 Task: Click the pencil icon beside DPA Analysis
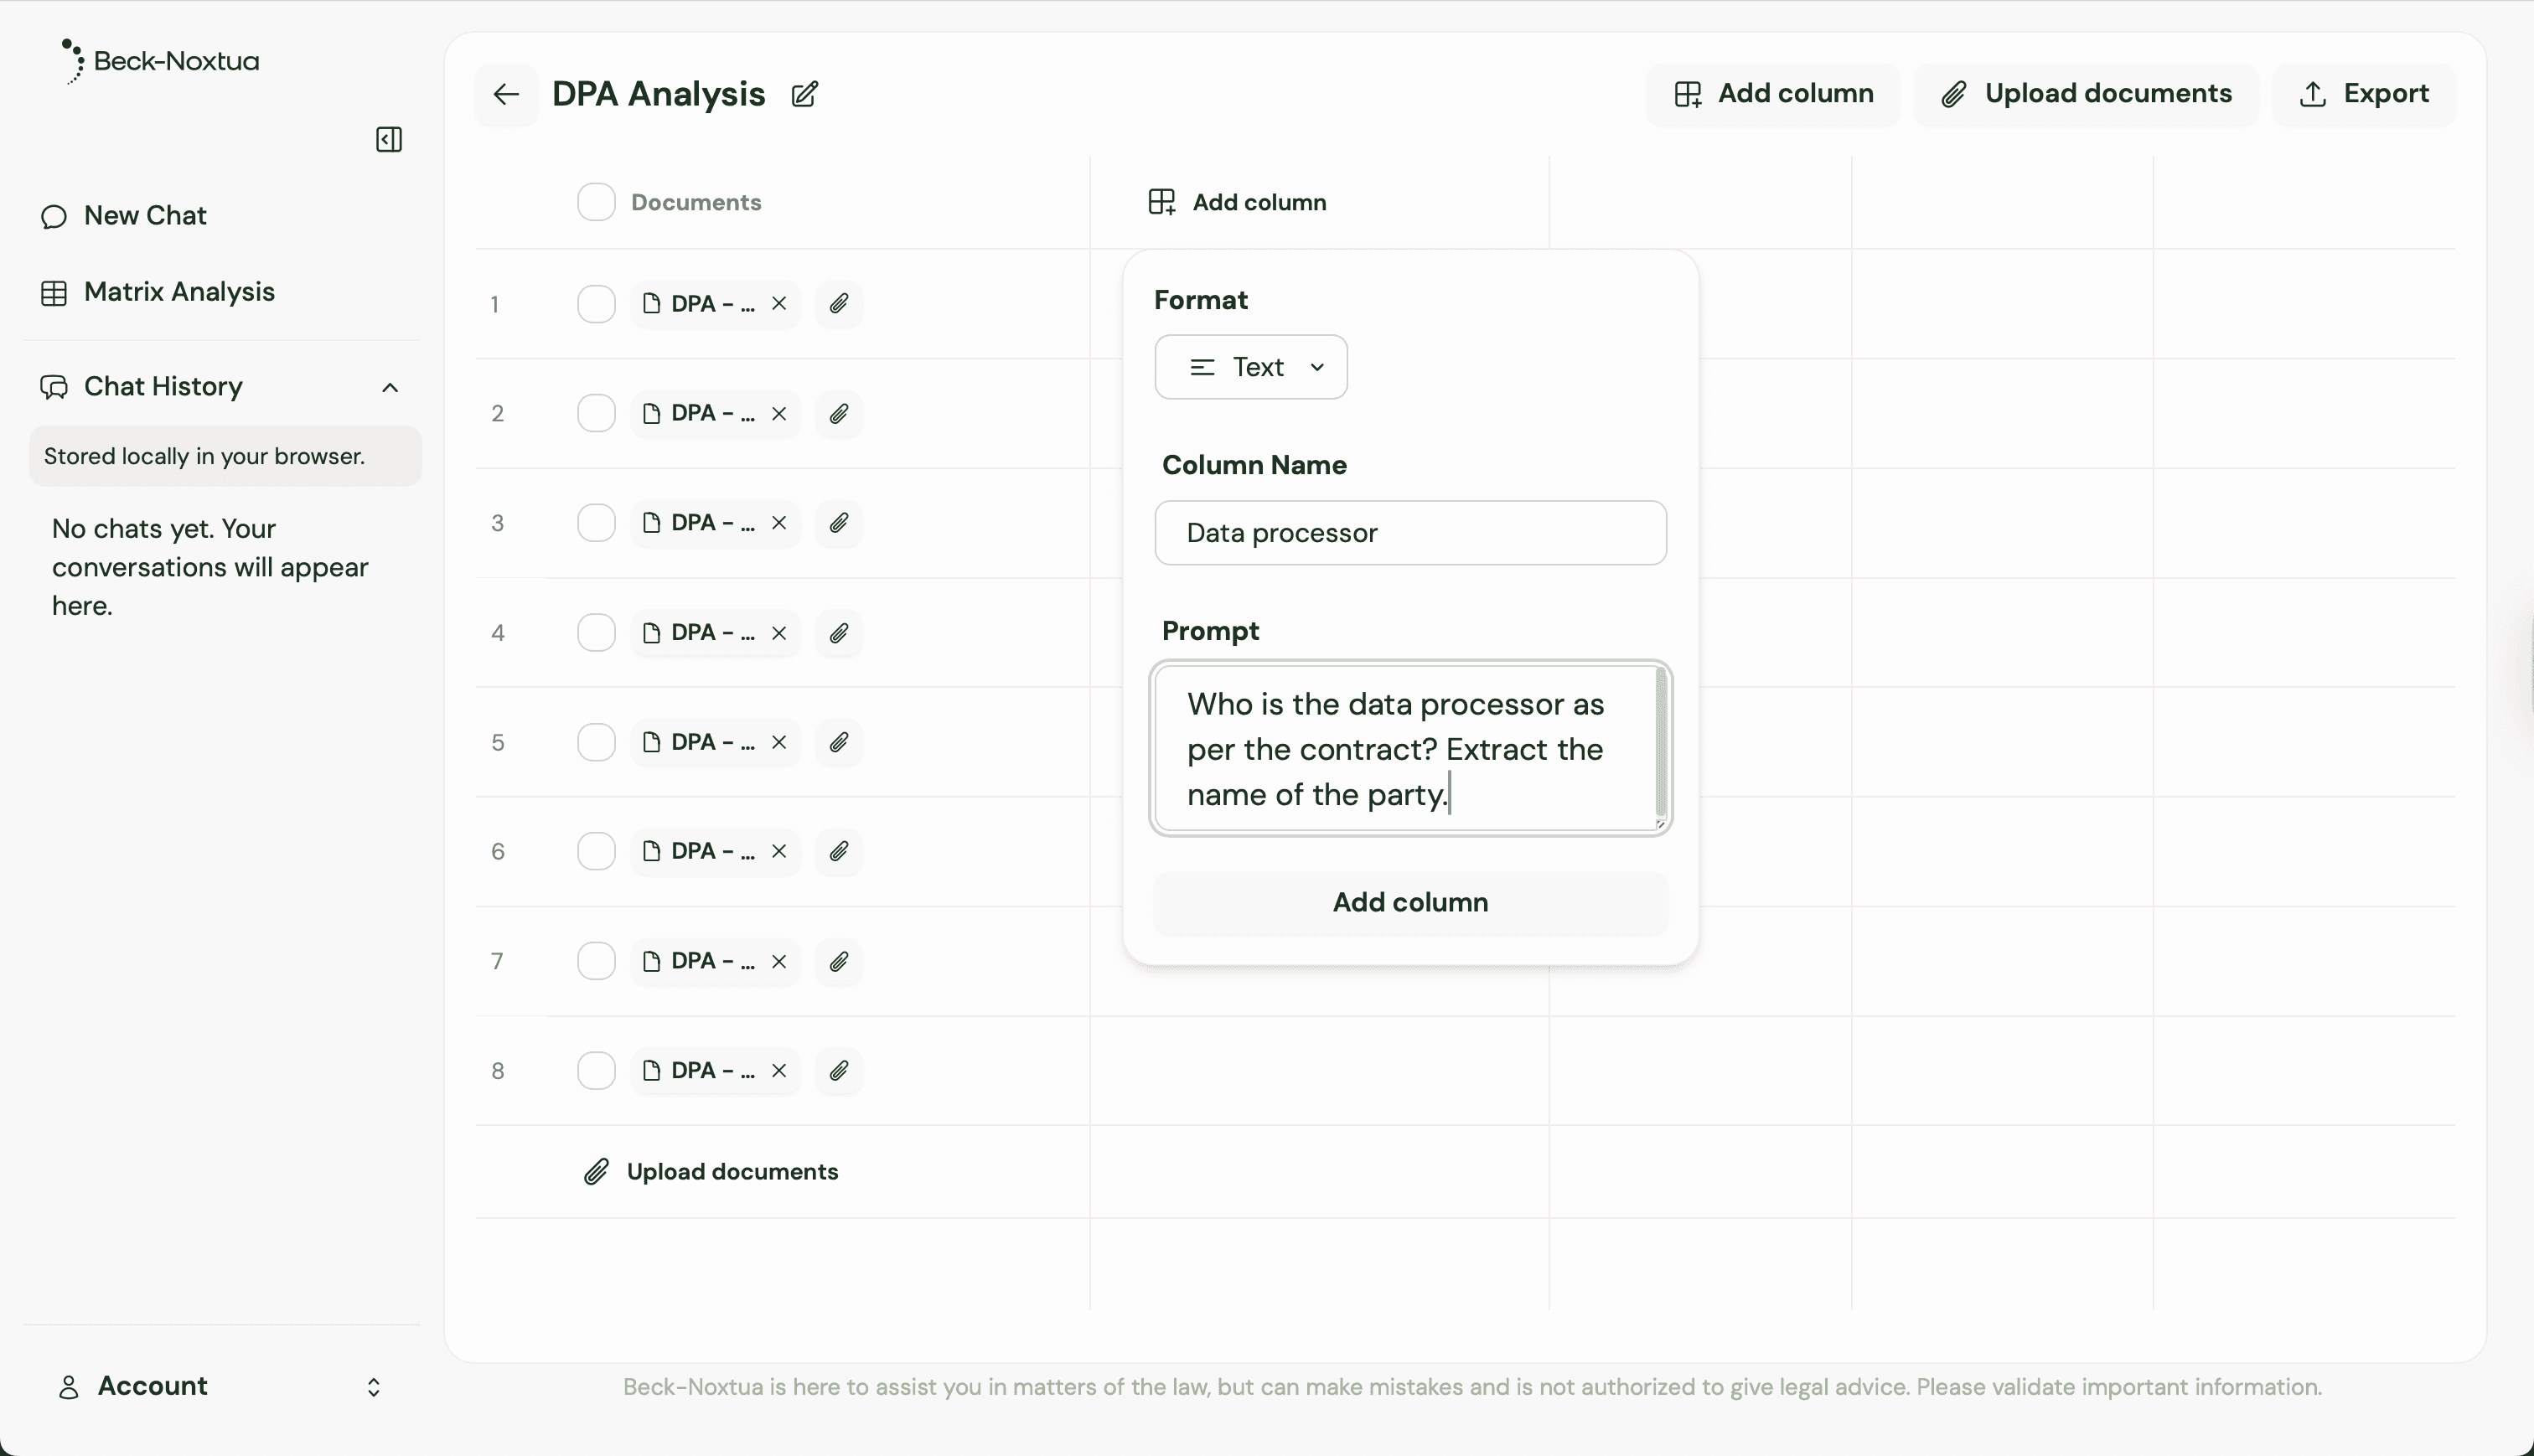805,94
